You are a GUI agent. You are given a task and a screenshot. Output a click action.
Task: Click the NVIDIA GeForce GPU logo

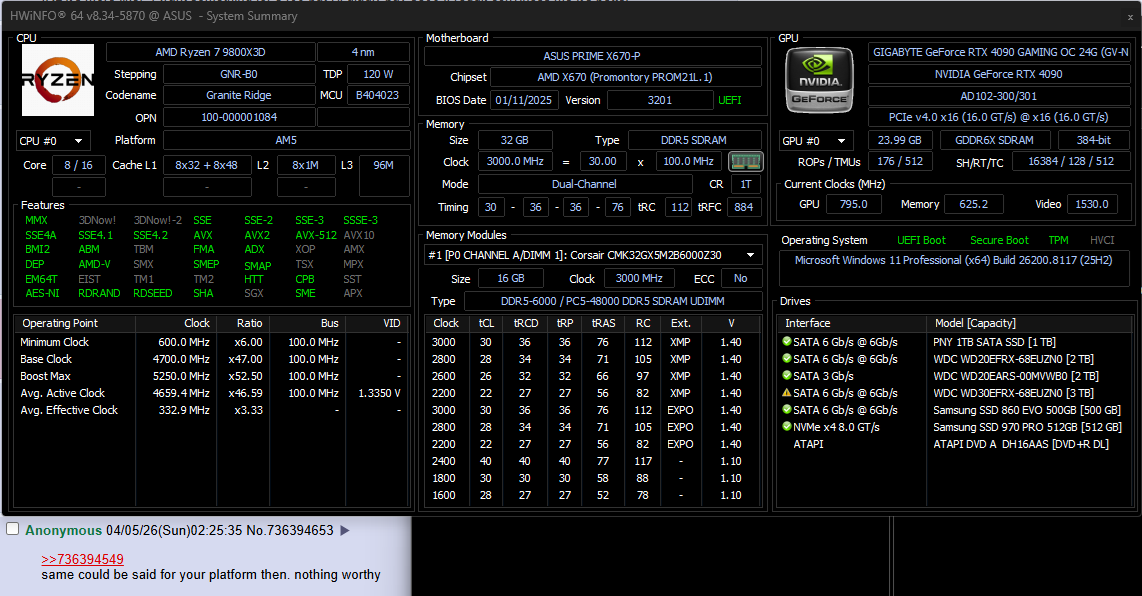819,80
